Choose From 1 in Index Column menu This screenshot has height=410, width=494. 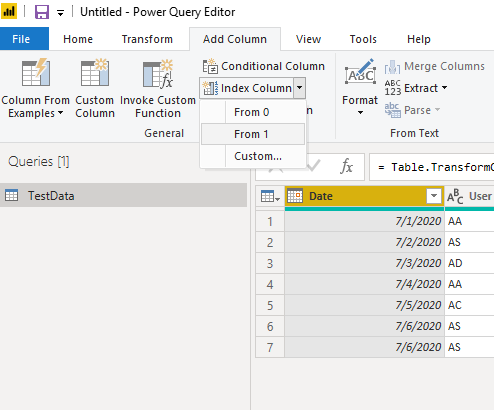[x=253, y=134]
